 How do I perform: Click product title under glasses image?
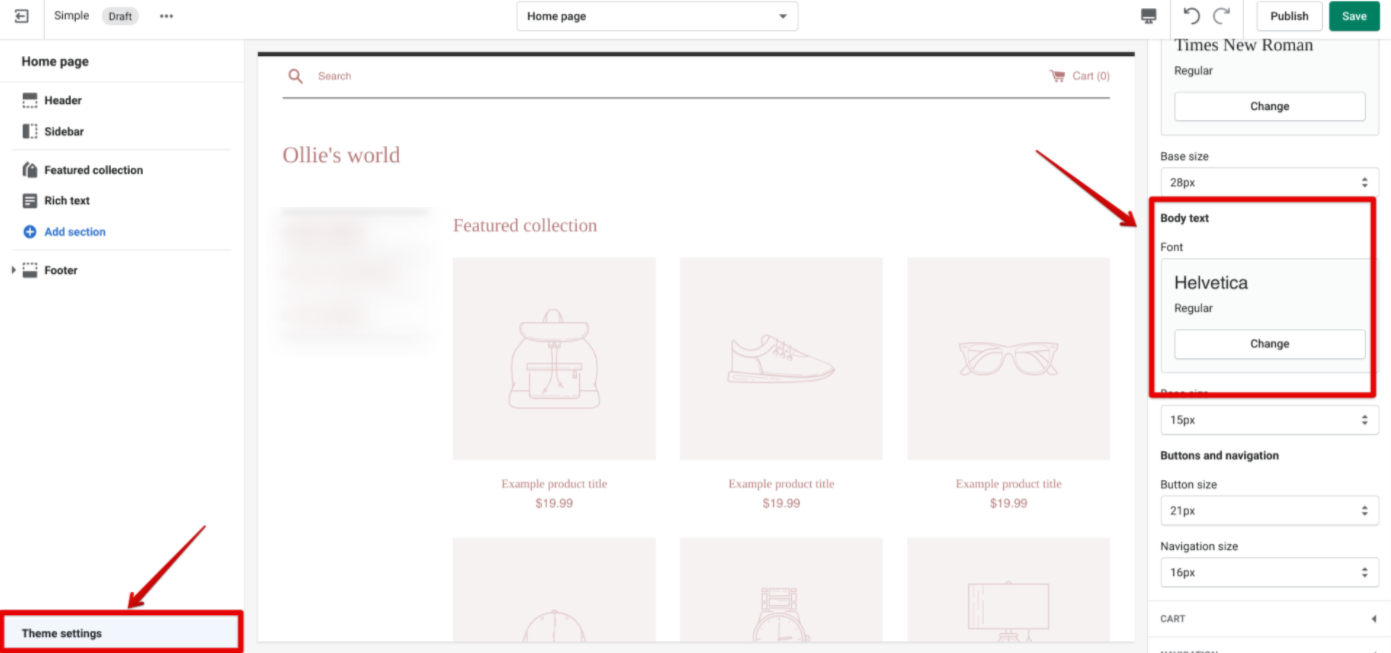point(1008,484)
